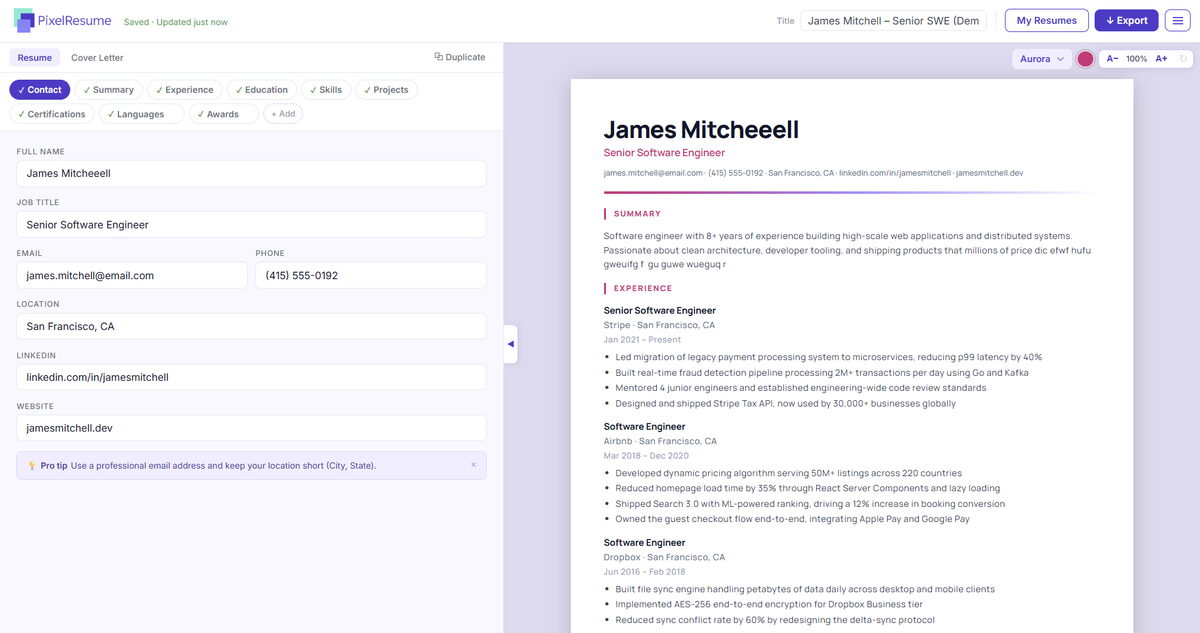Decrease resume font size with A−
Image resolution: width=1200 pixels, height=633 pixels.
coord(1112,59)
